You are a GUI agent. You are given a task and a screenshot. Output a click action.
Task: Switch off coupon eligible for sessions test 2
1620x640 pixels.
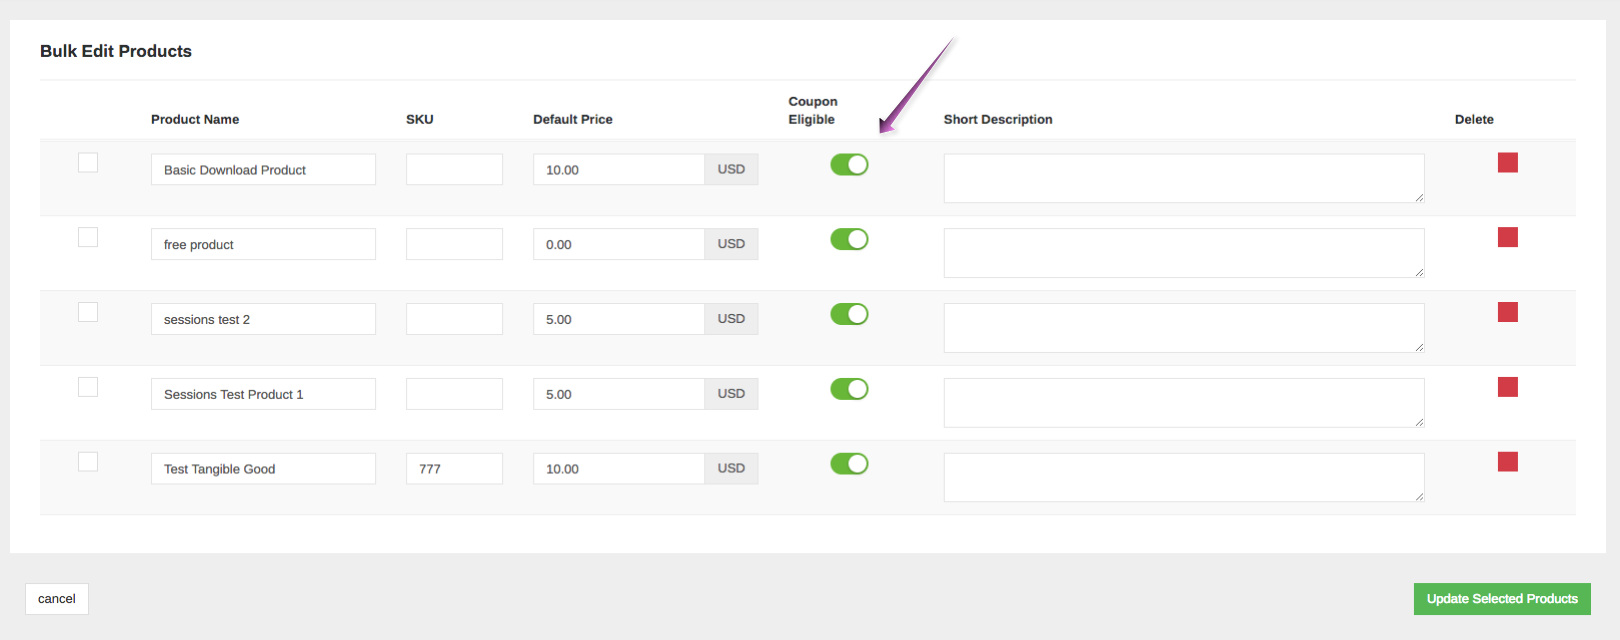tap(849, 314)
